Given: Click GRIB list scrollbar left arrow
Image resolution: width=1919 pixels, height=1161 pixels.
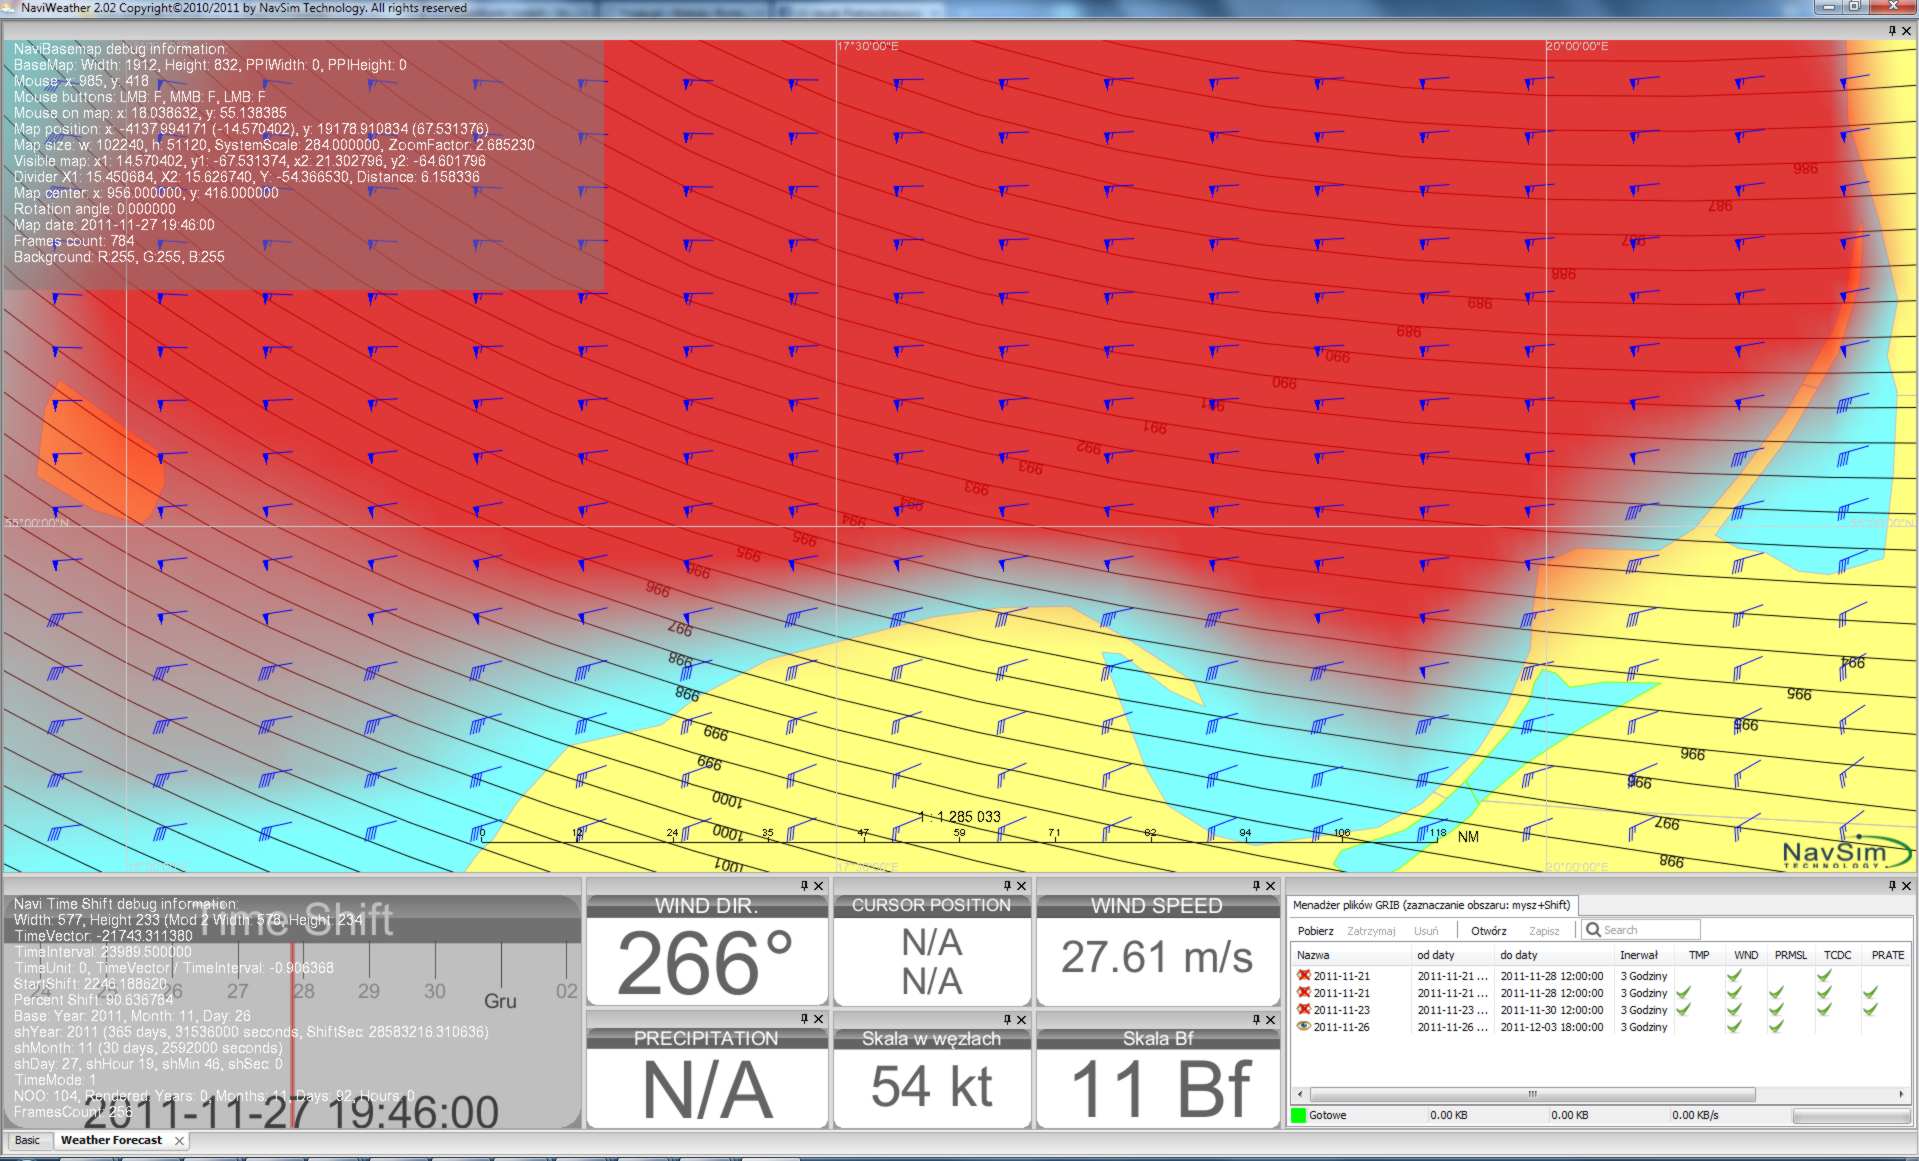Looking at the screenshot, I should (1300, 1094).
